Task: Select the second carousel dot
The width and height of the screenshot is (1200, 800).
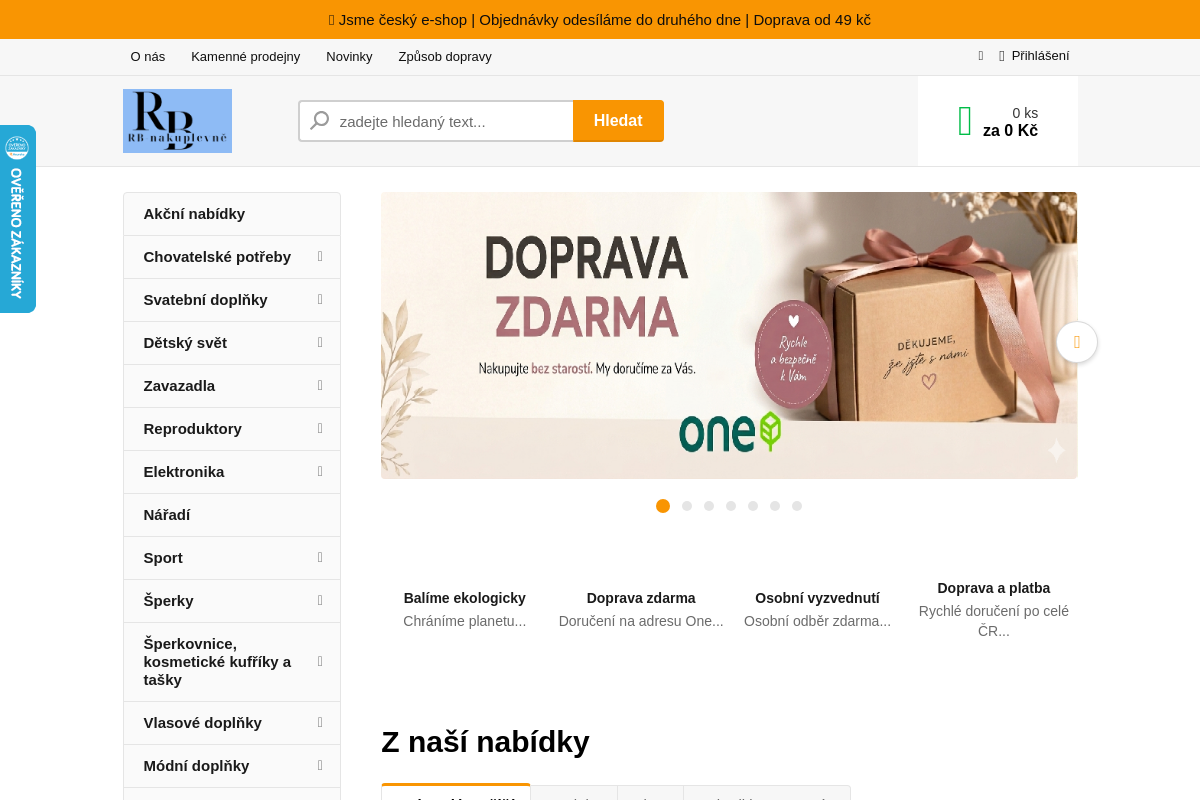Action: (687, 506)
